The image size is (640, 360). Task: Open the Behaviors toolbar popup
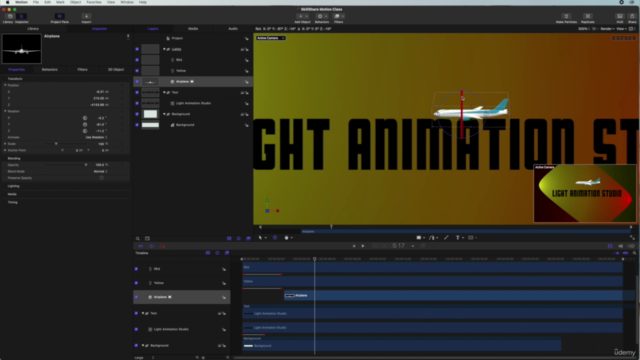tap(322, 17)
